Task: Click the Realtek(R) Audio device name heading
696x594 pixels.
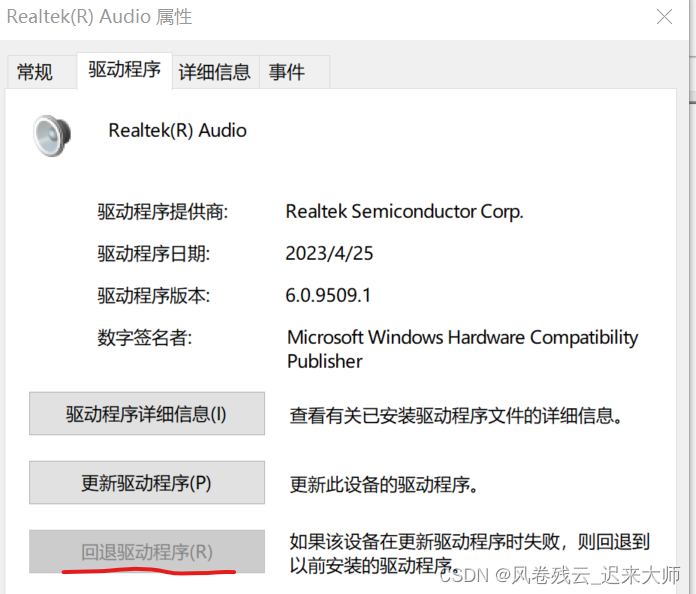Action: (x=178, y=131)
